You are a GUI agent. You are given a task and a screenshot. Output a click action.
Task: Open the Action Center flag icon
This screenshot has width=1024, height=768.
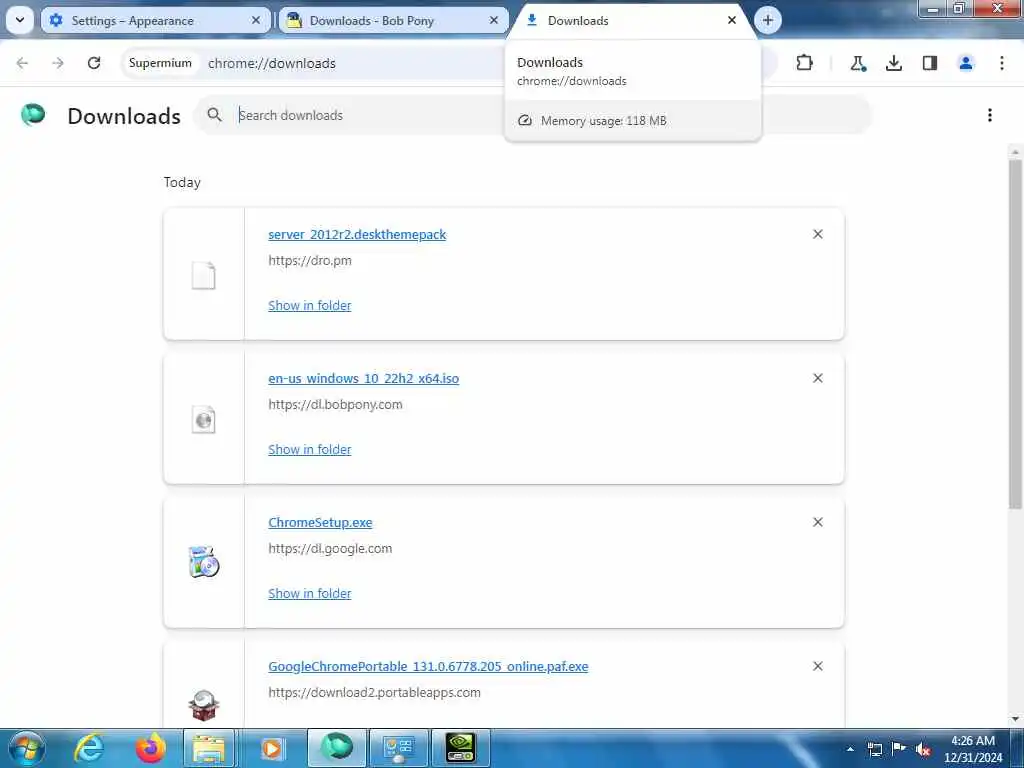pyautogui.click(x=899, y=749)
